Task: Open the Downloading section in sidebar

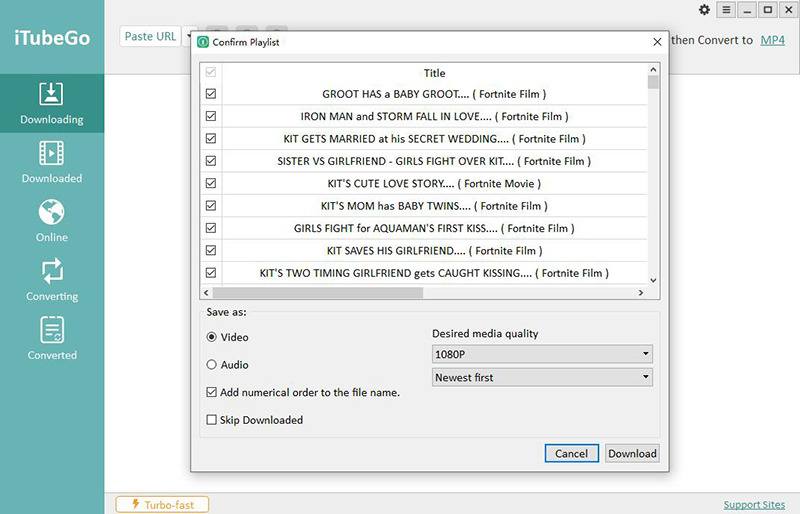Action: (52, 103)
